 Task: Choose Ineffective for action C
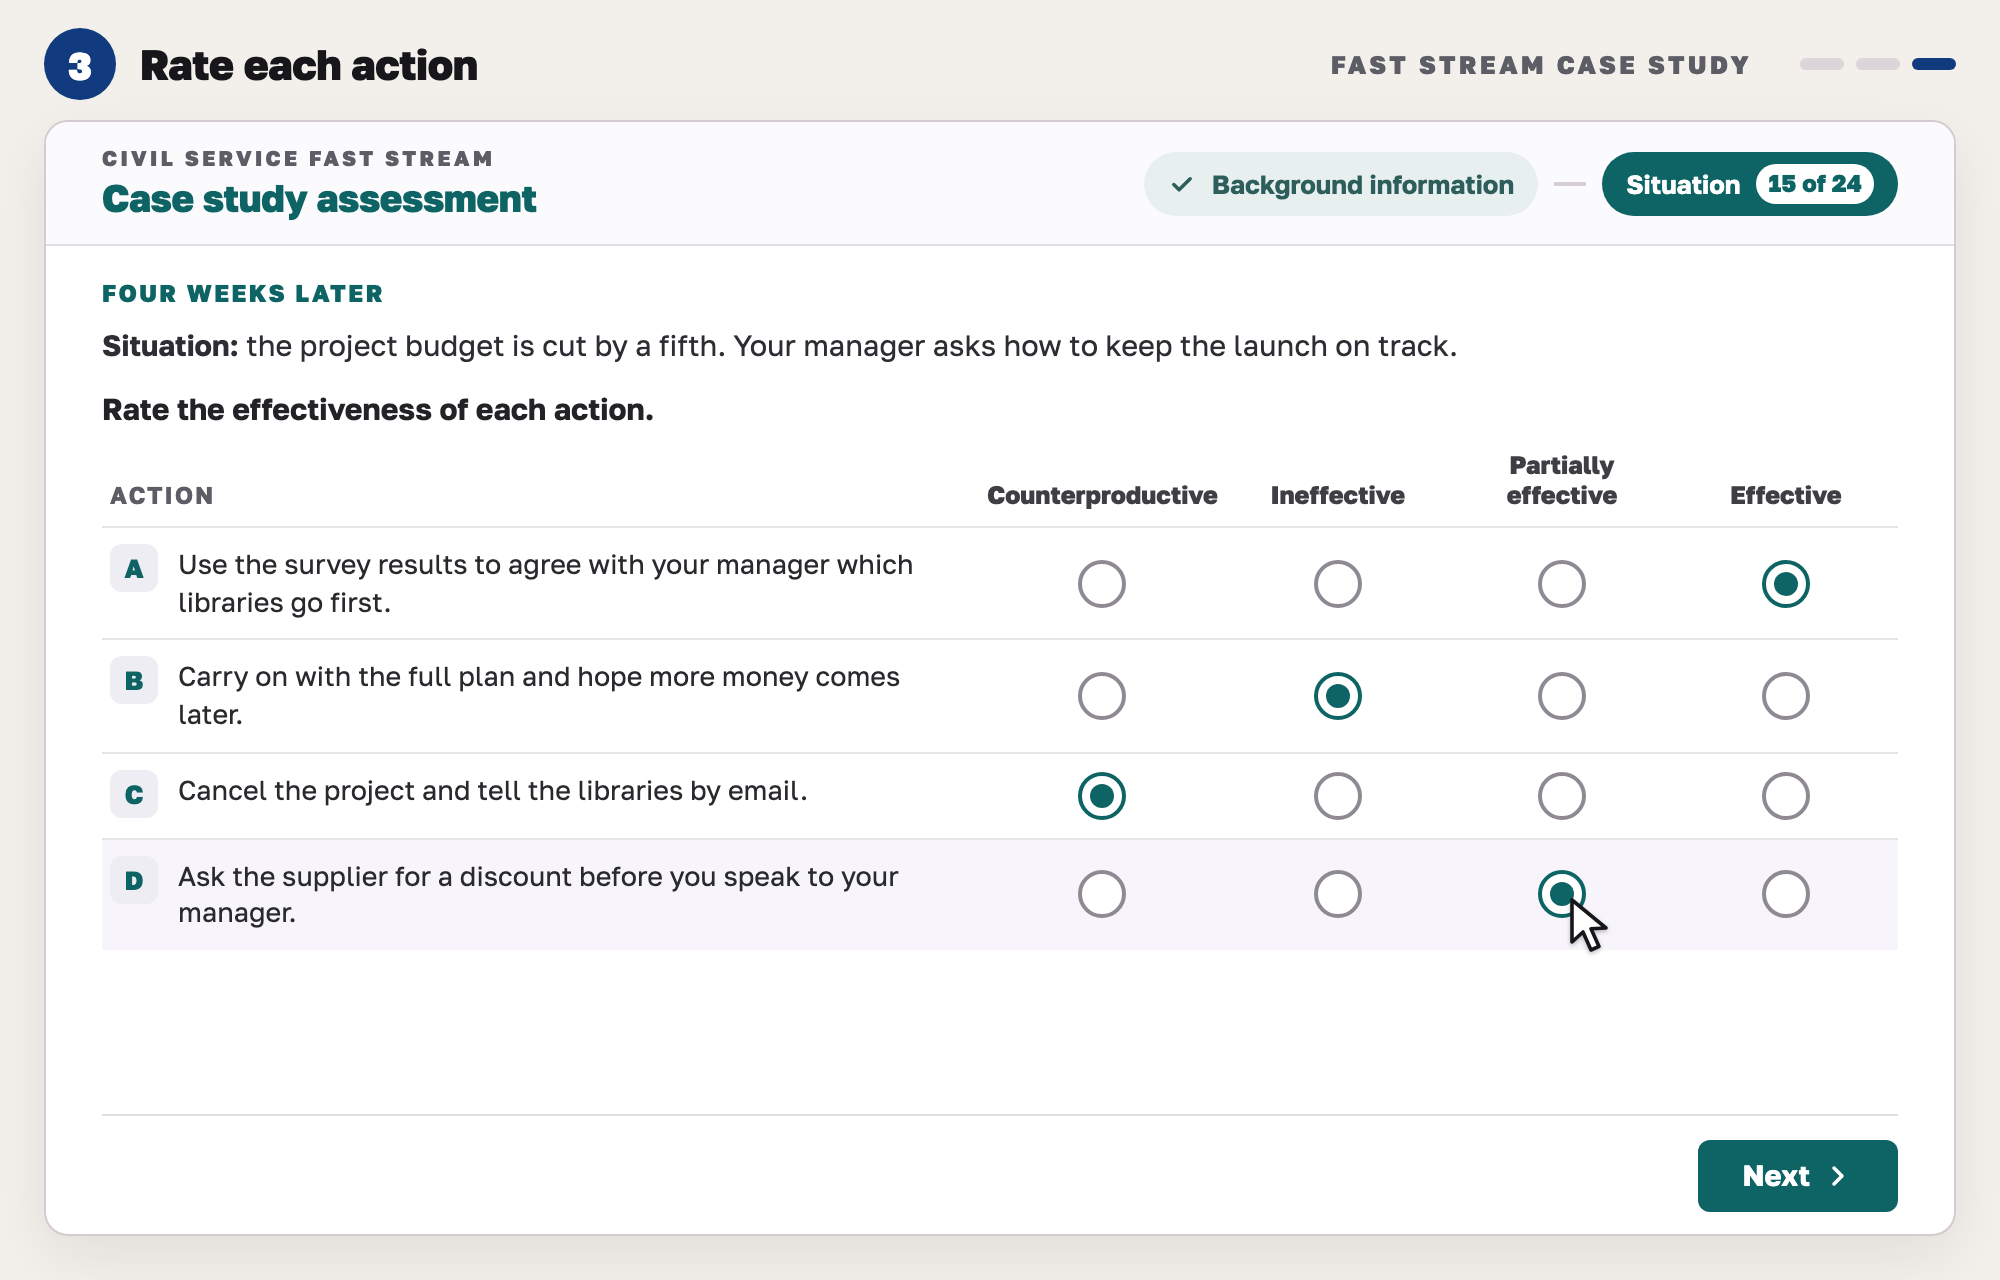pyautogui.click(x=1338, y=796)
